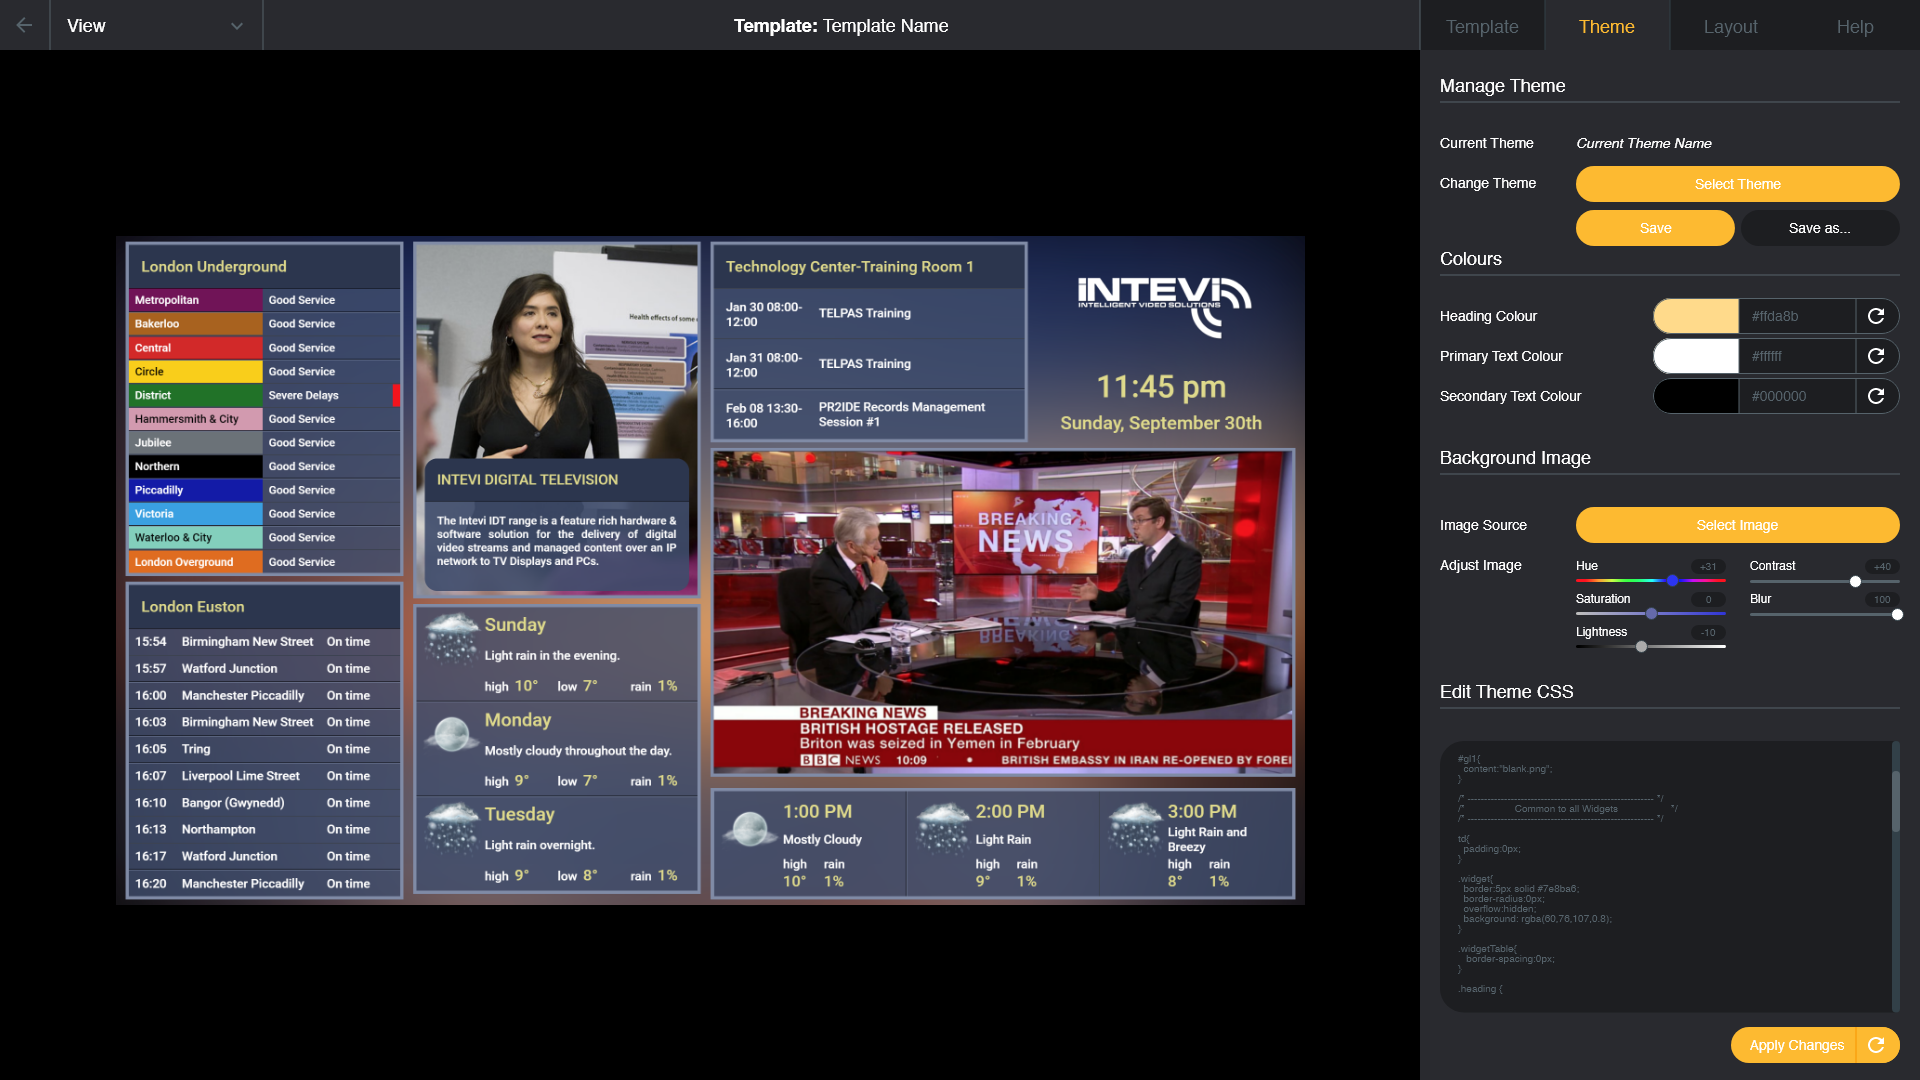The height and width of the screenshot is (1080, 1920).
Task: Click the Select Theme button
Action: (x=1737, y=184)
